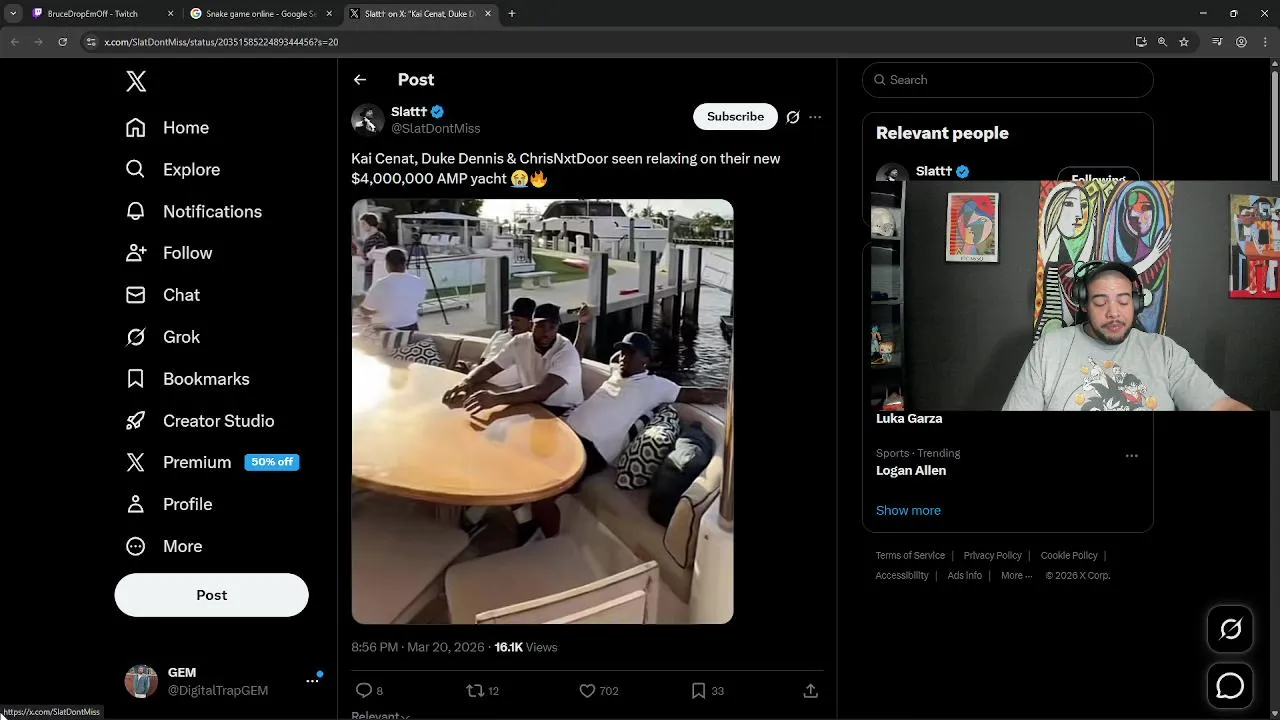Viewport: 1280px width, 720px height.
Task: Click GEM account avatar
Action: coord(141,681)
